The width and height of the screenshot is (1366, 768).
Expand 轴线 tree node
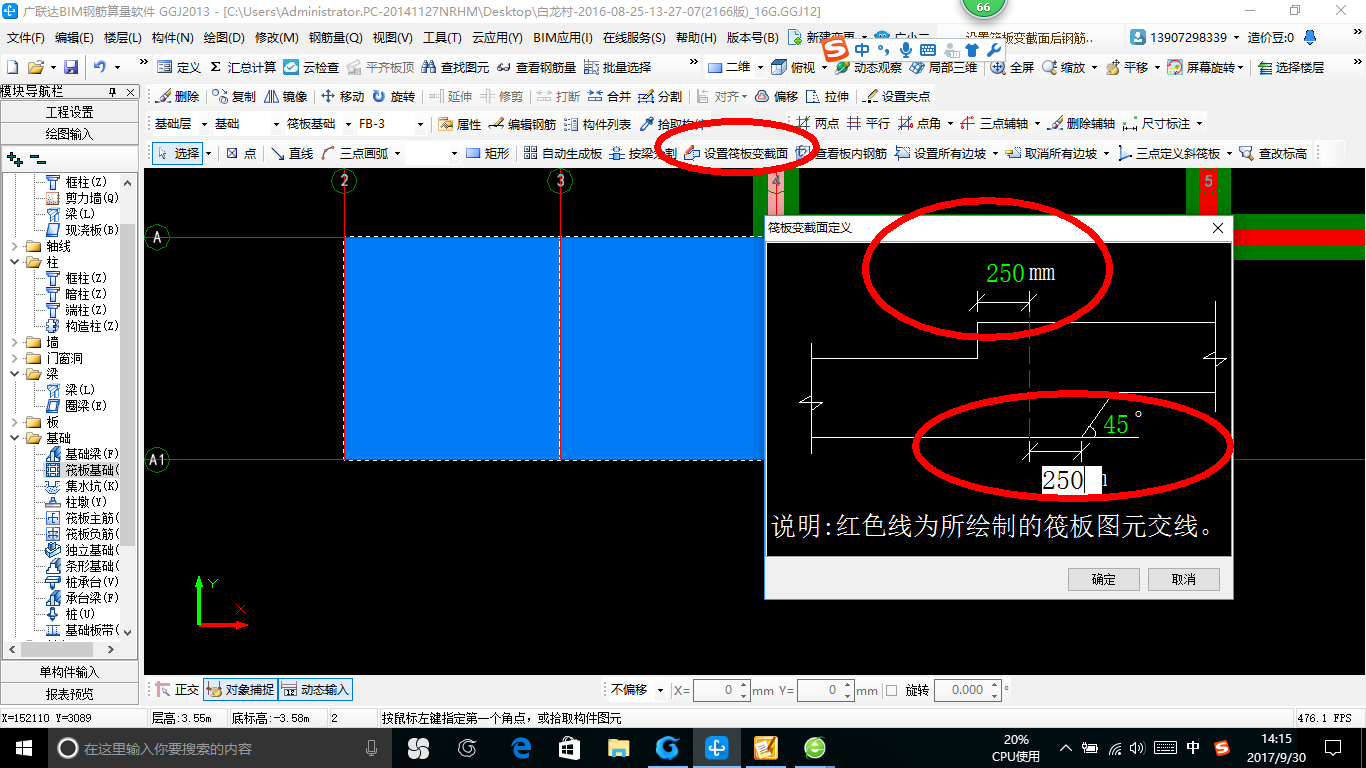point(14,246)
